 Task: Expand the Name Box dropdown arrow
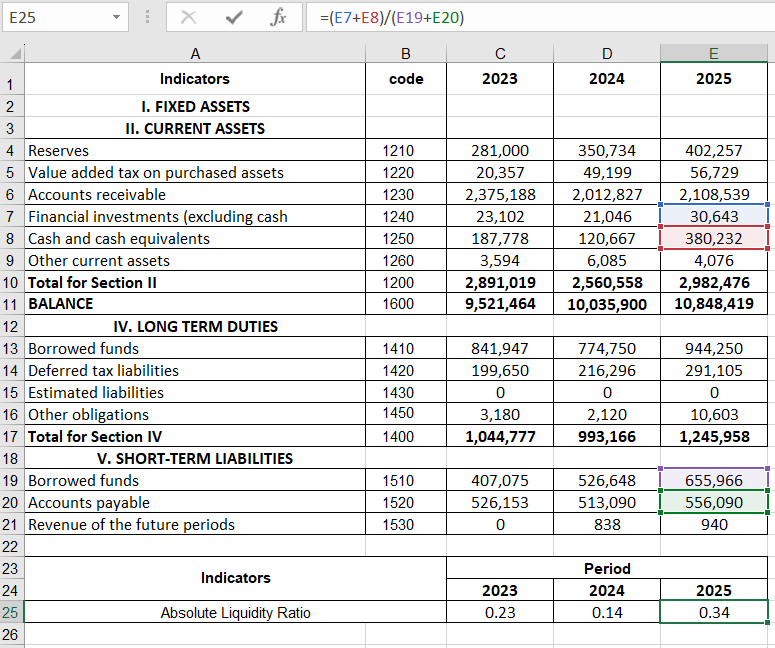point(117,18)
